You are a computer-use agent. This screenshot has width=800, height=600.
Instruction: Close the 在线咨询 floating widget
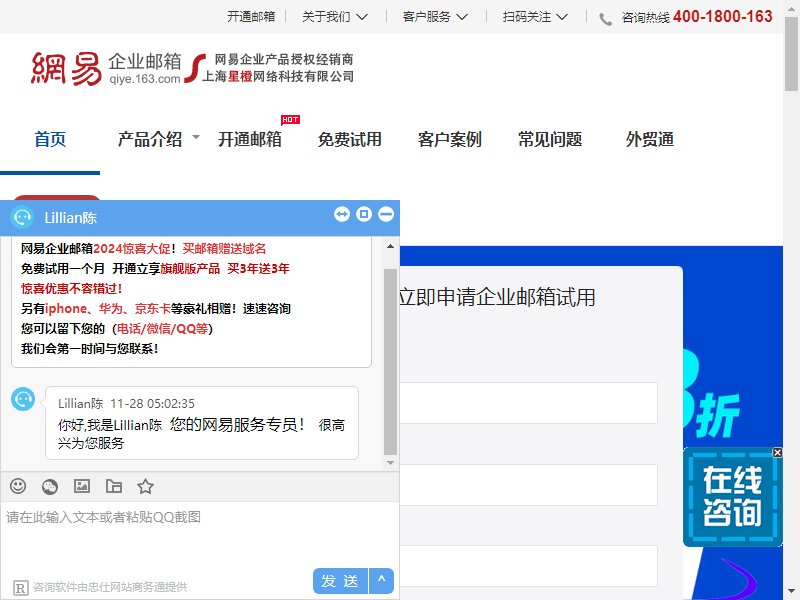(777, 453)
